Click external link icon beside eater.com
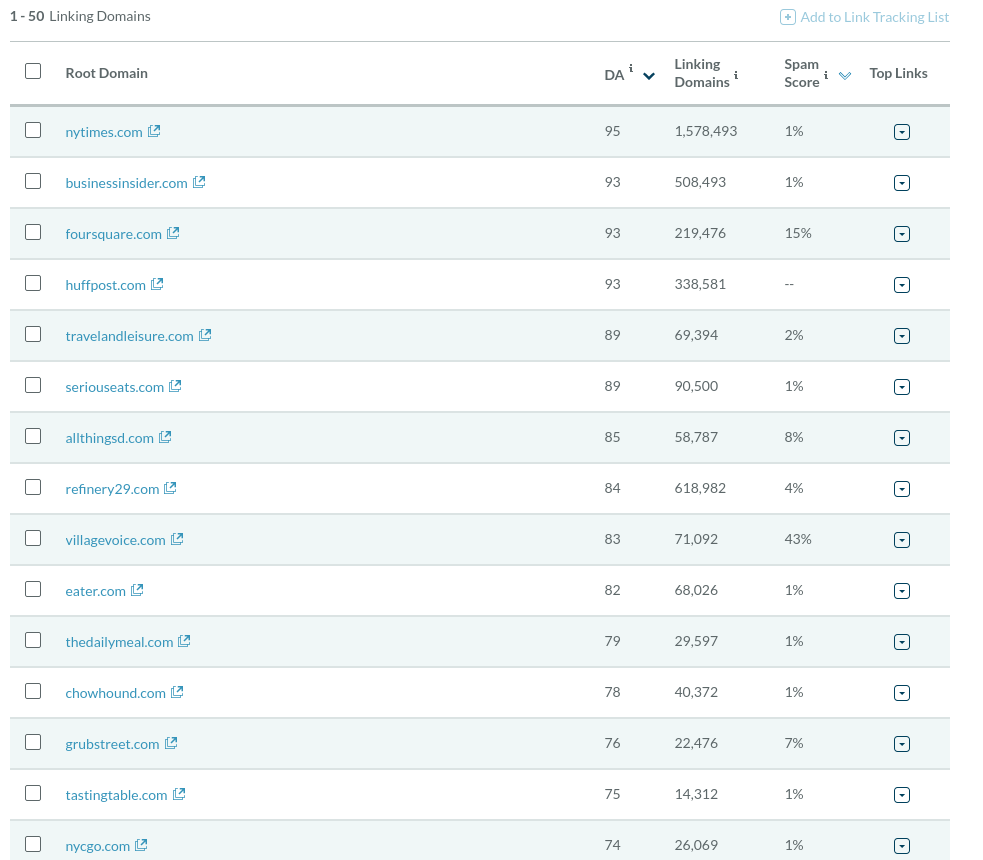This screenshot has height=860, width=983. (137, 590)
